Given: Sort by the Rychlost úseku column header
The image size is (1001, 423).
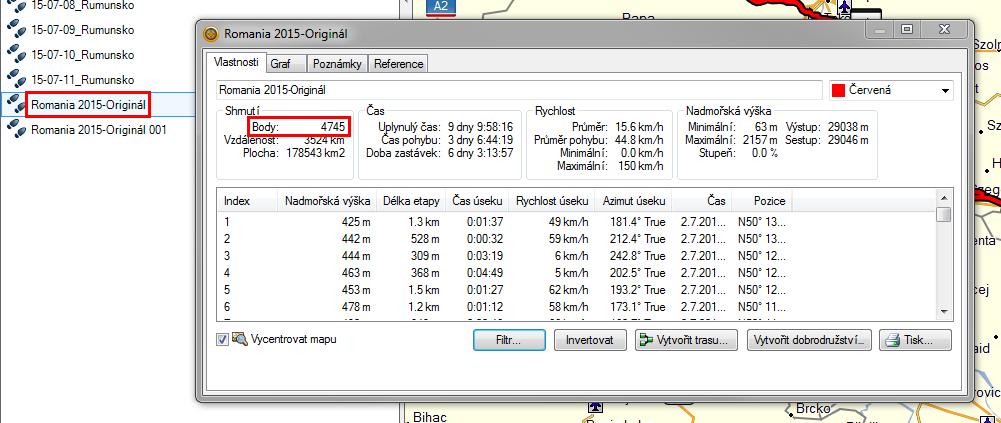Looking at the screenshot, I should (x=550, y=201).
